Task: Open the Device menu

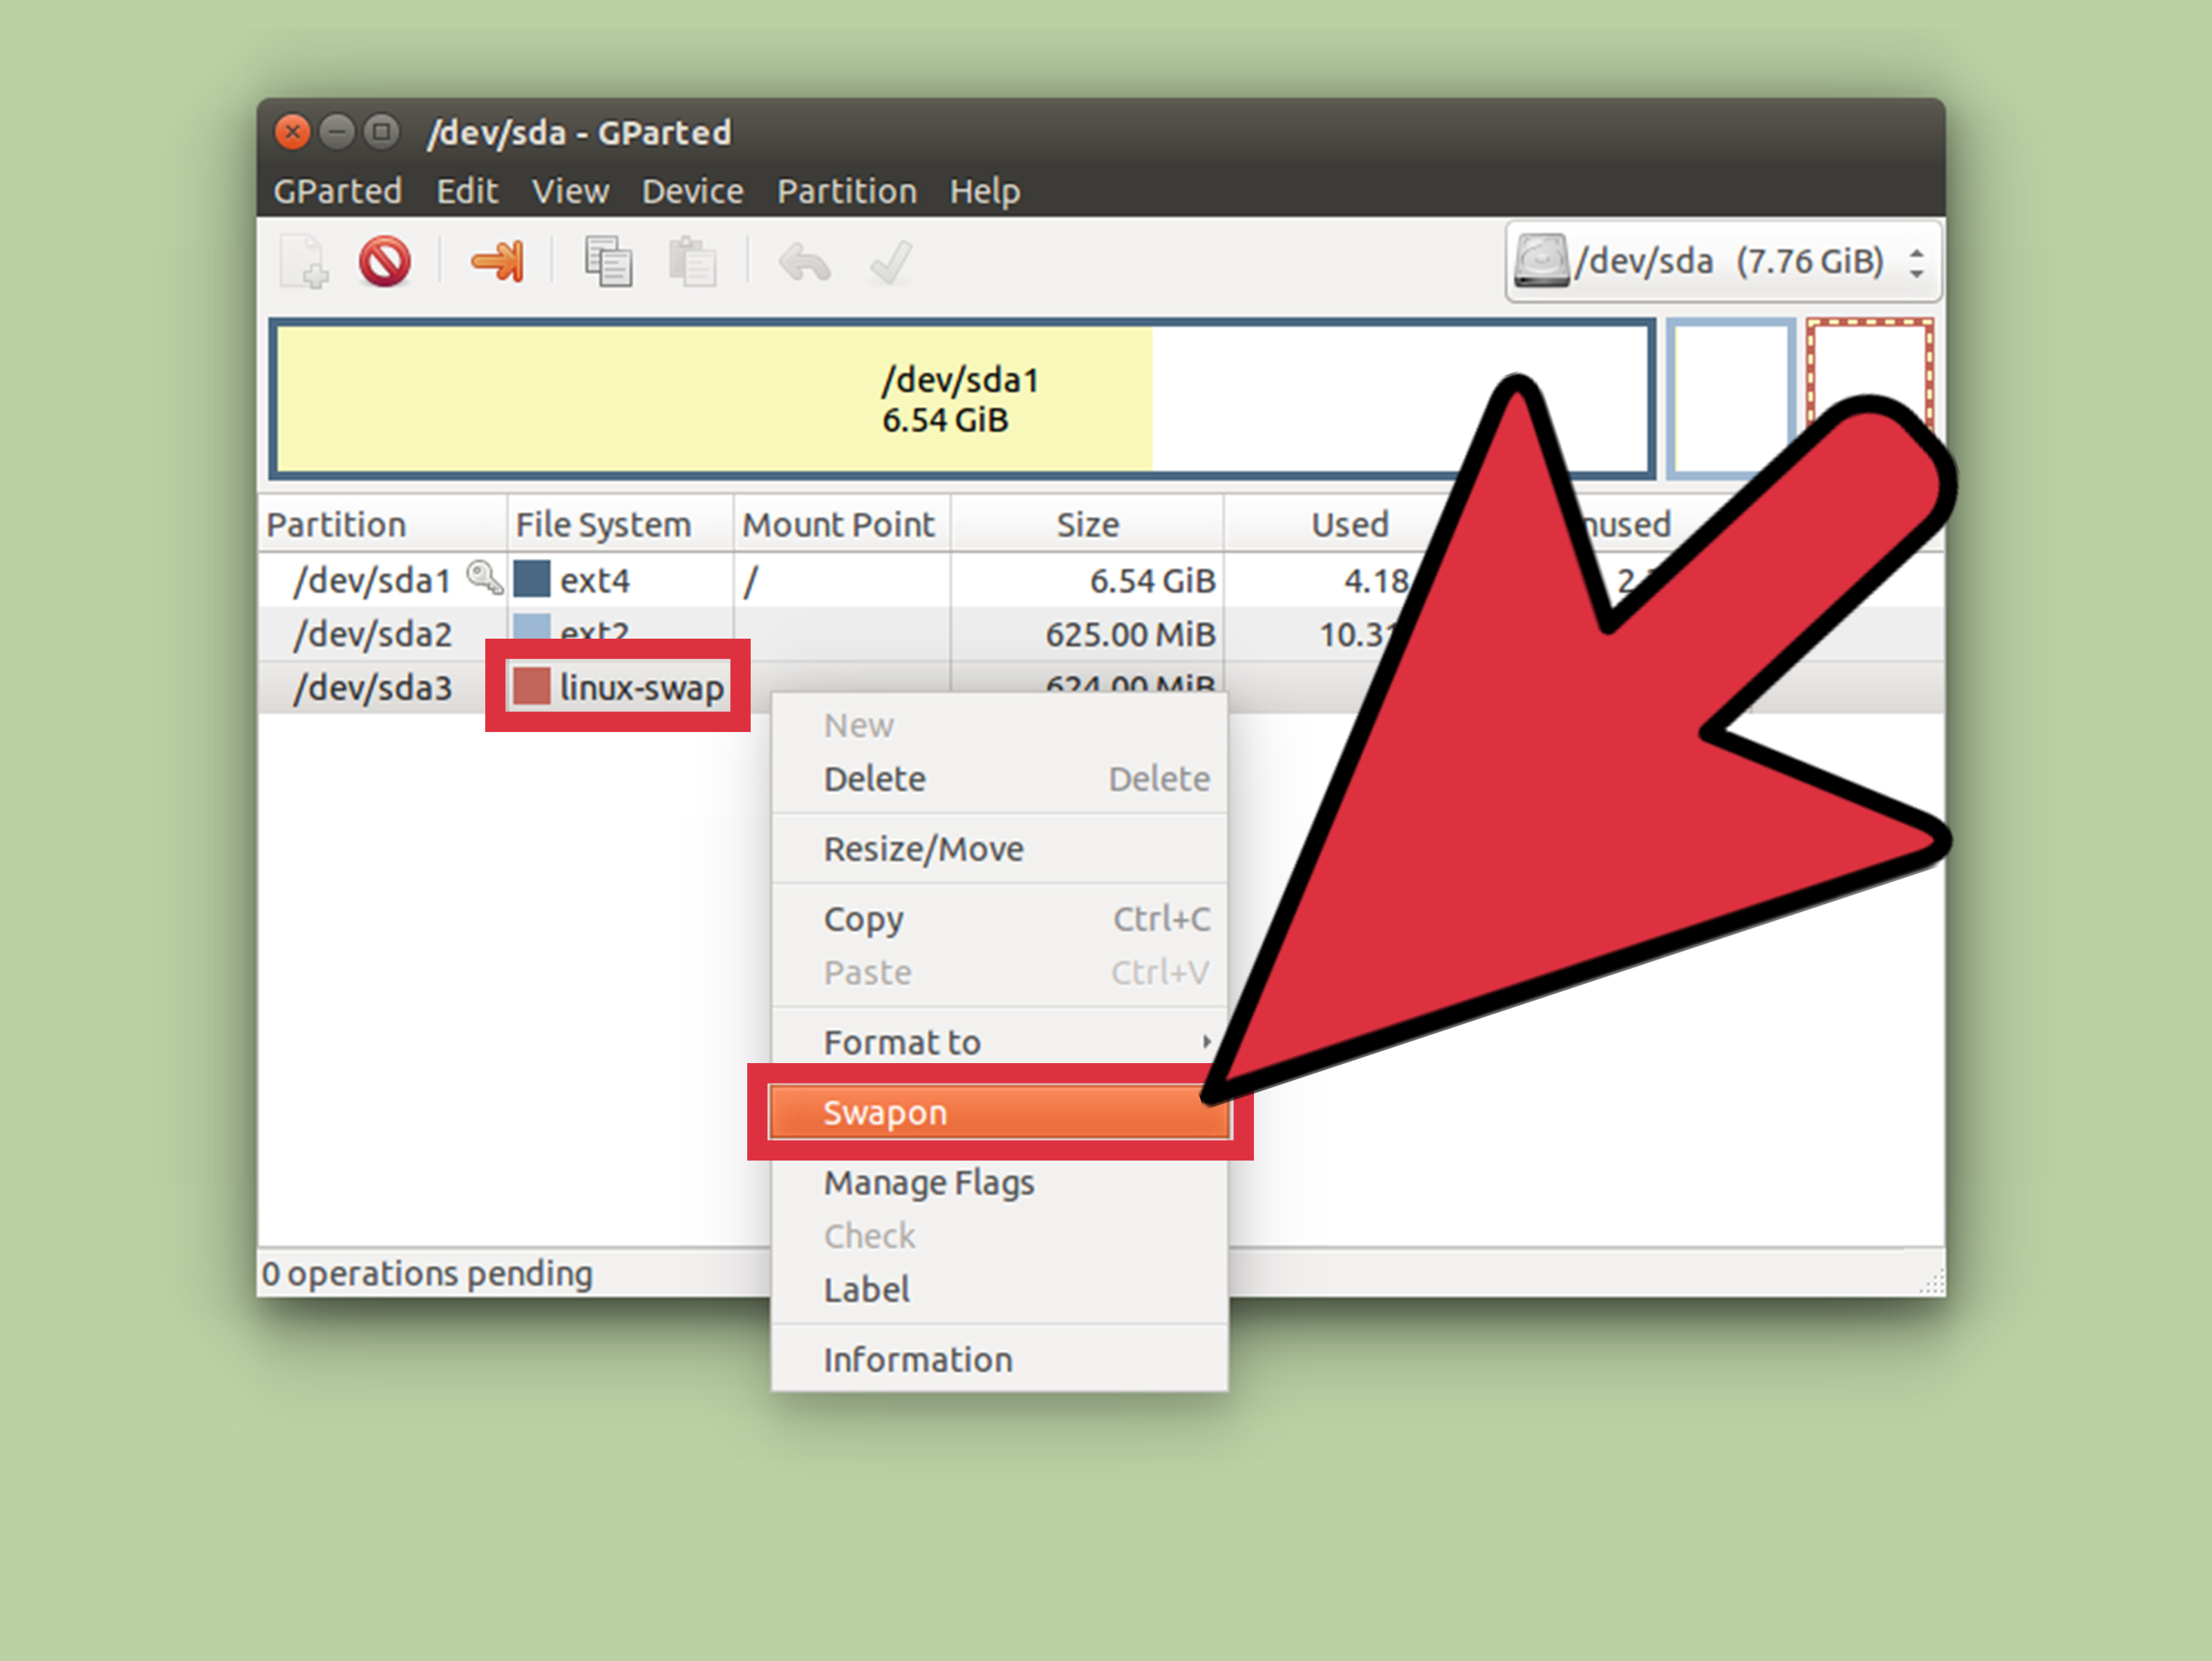Action: [x=693, y=191]
